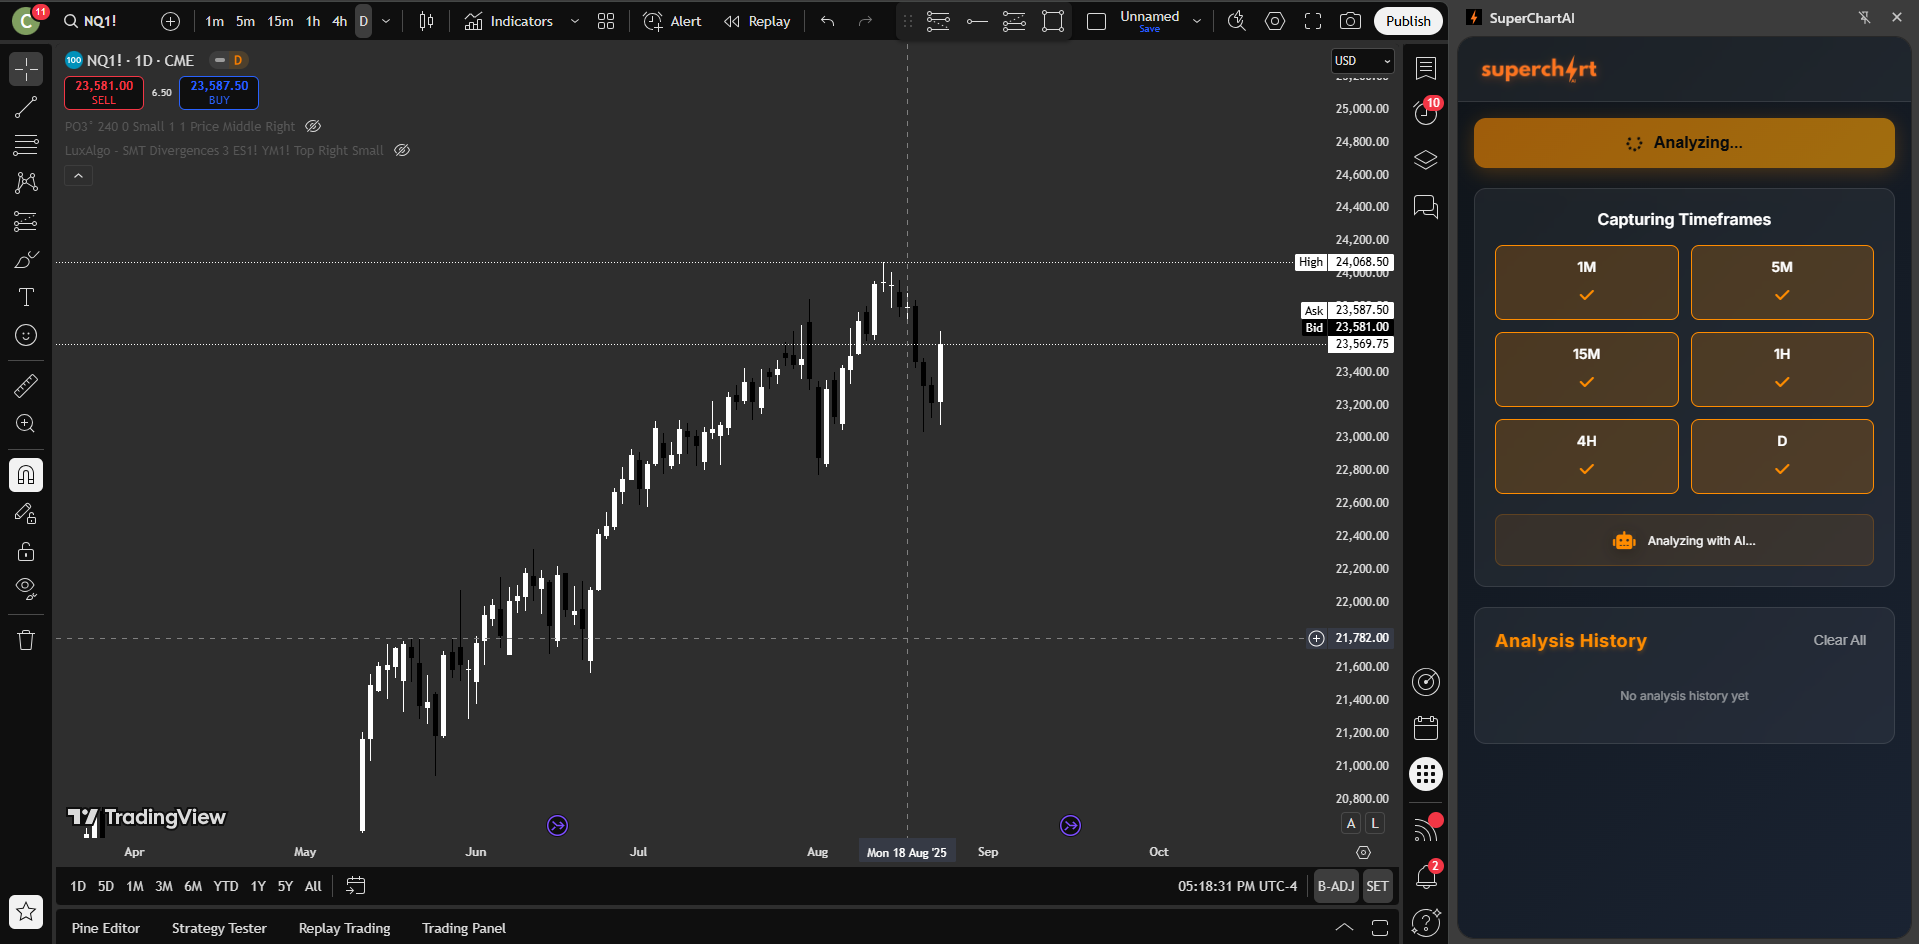Toggle lock all drawing tools
This screenshot has width=1919, height=944.
tap(26, 551)
